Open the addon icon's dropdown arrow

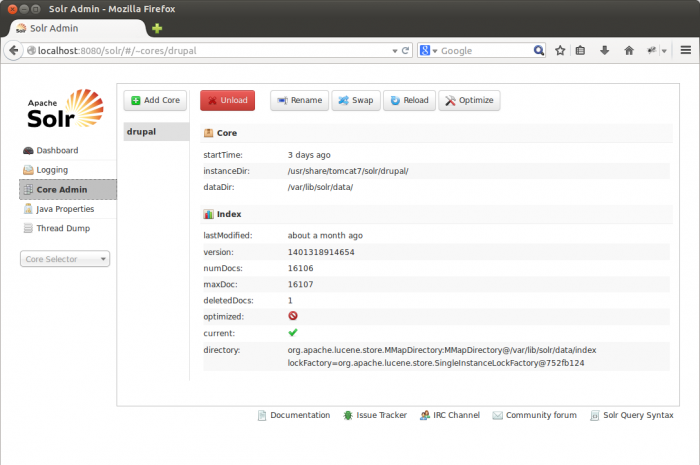(x=664, y=51)
